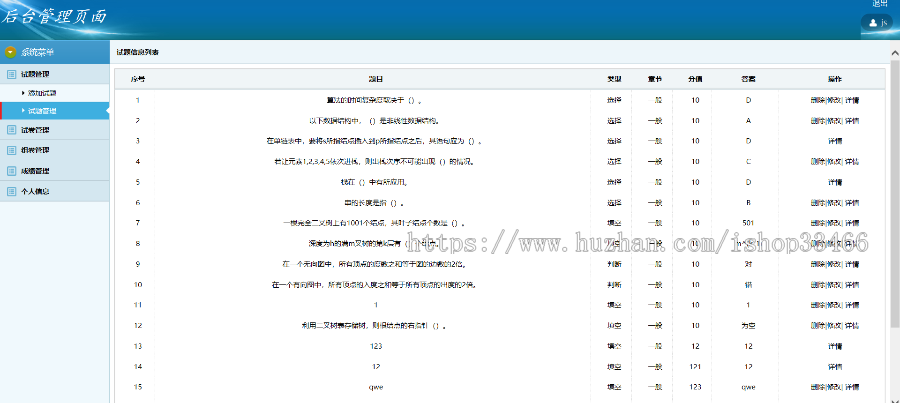Click the question text 123 in row 13
The image size is (900, 403).
pos(375,346)
